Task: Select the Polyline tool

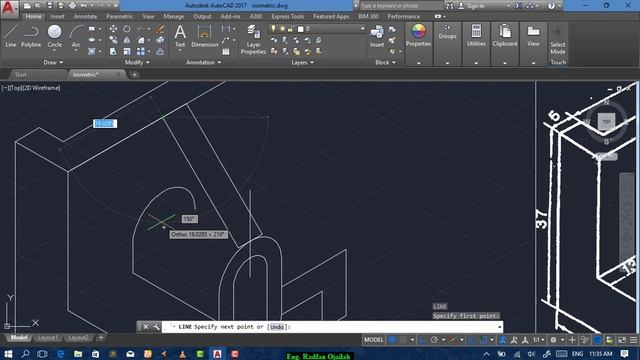Action: (31, 36)
